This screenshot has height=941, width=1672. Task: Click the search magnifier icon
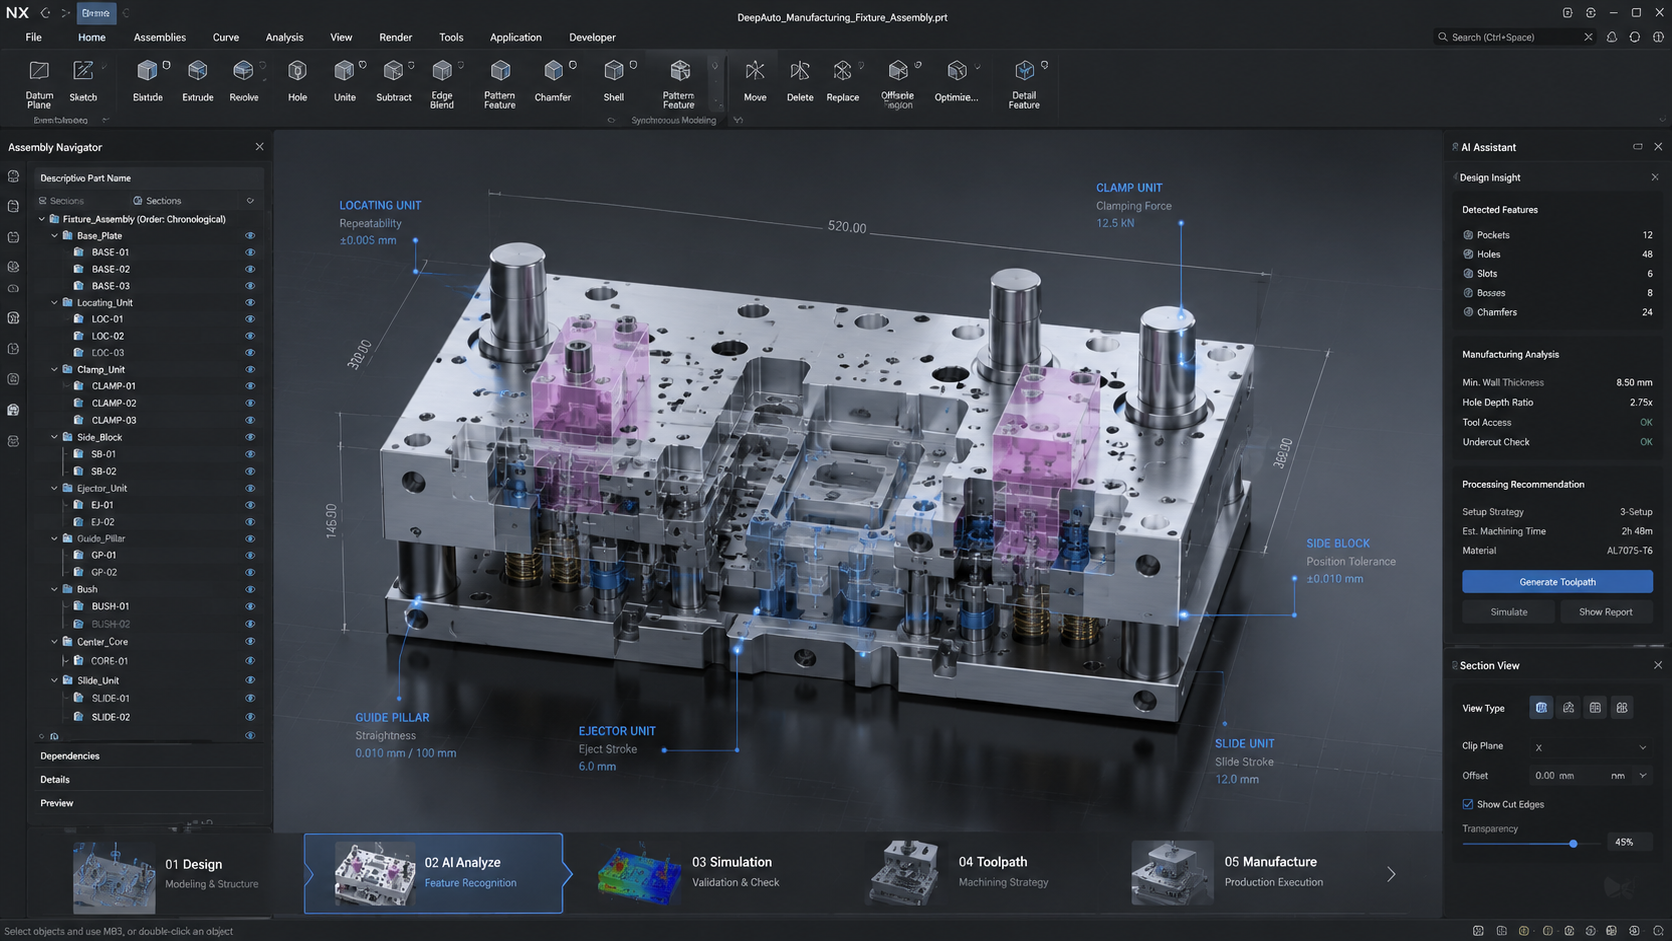tap(1442, 37)
